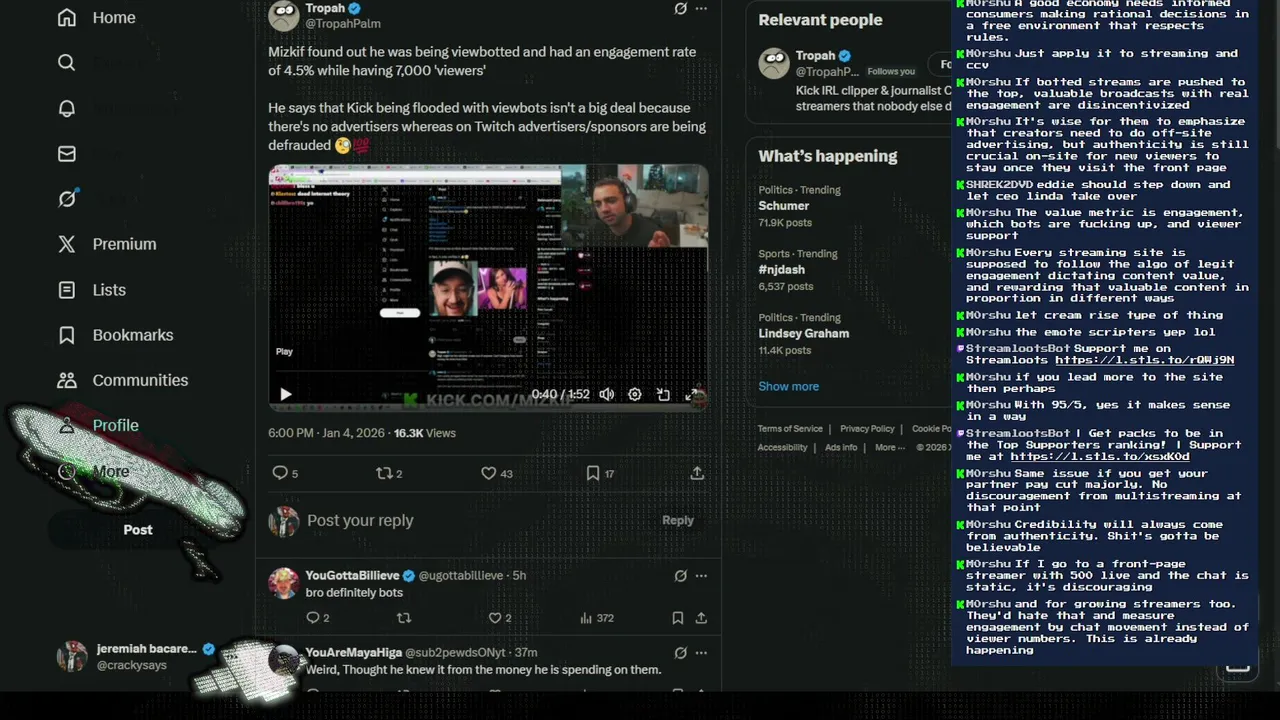This screenshot has height=720, width=1280.
Task: Open Profile in the sidebar
Action: click(99, 425)
